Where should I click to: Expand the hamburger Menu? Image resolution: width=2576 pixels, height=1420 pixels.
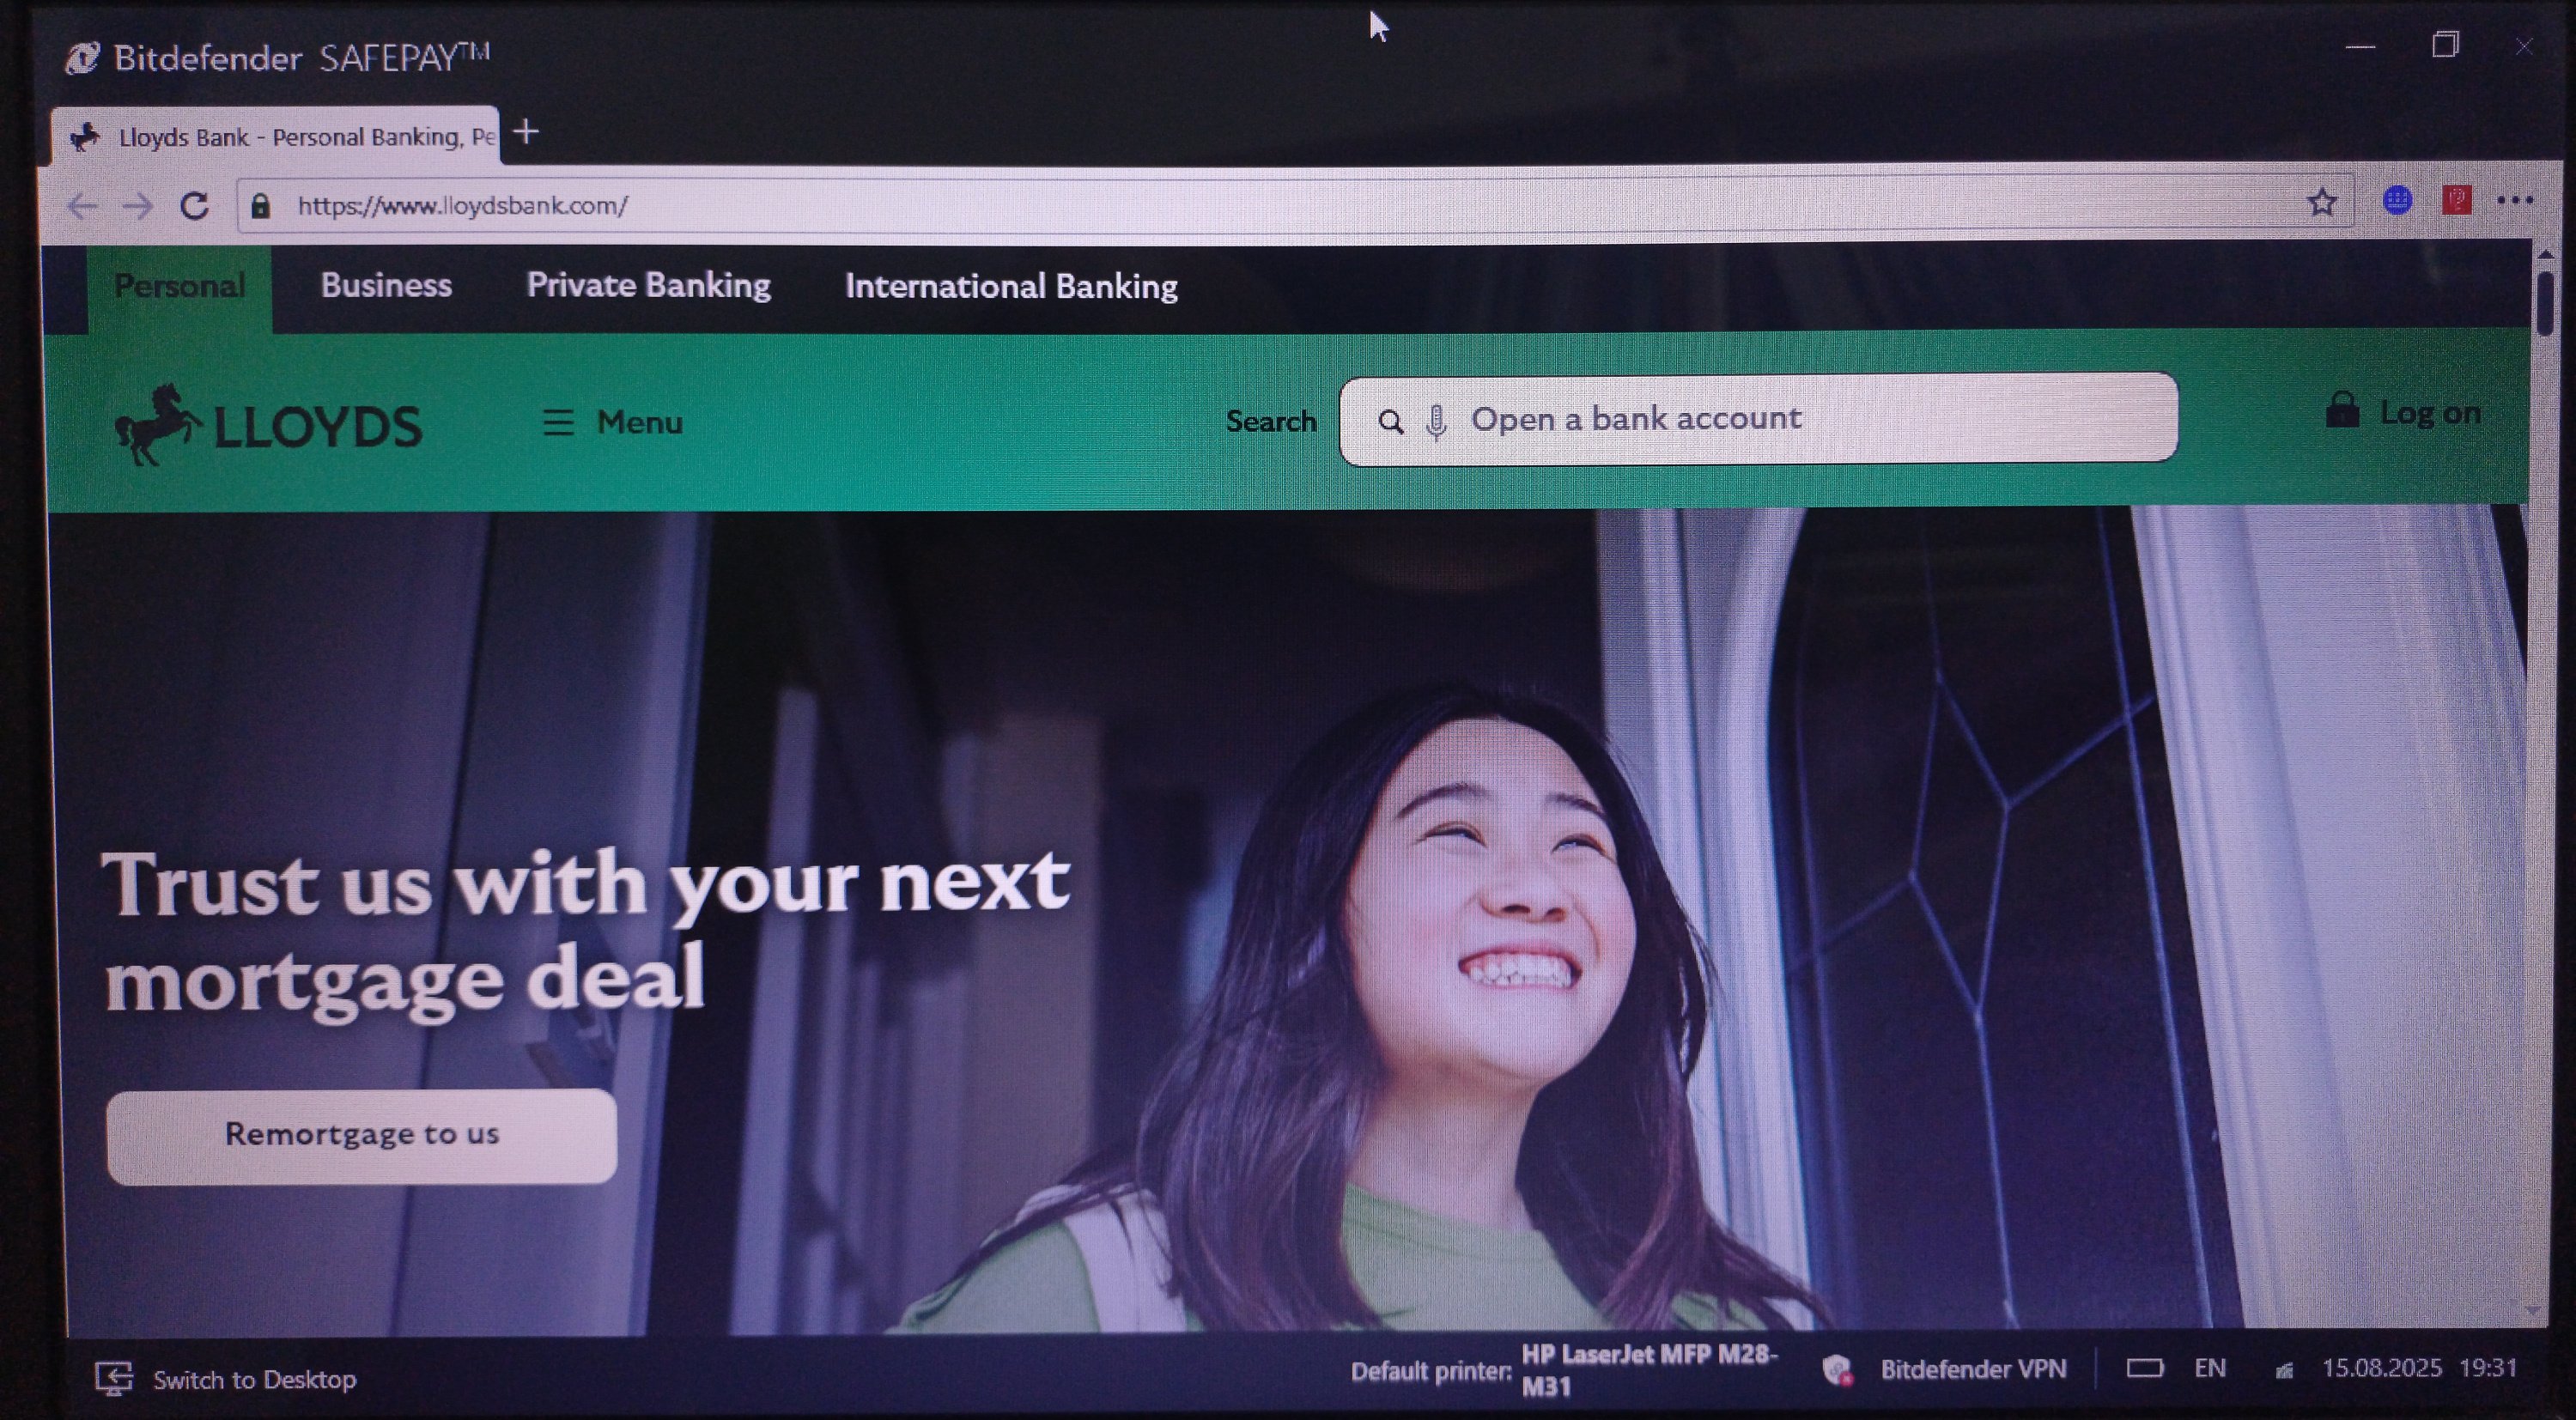(612, 422)
